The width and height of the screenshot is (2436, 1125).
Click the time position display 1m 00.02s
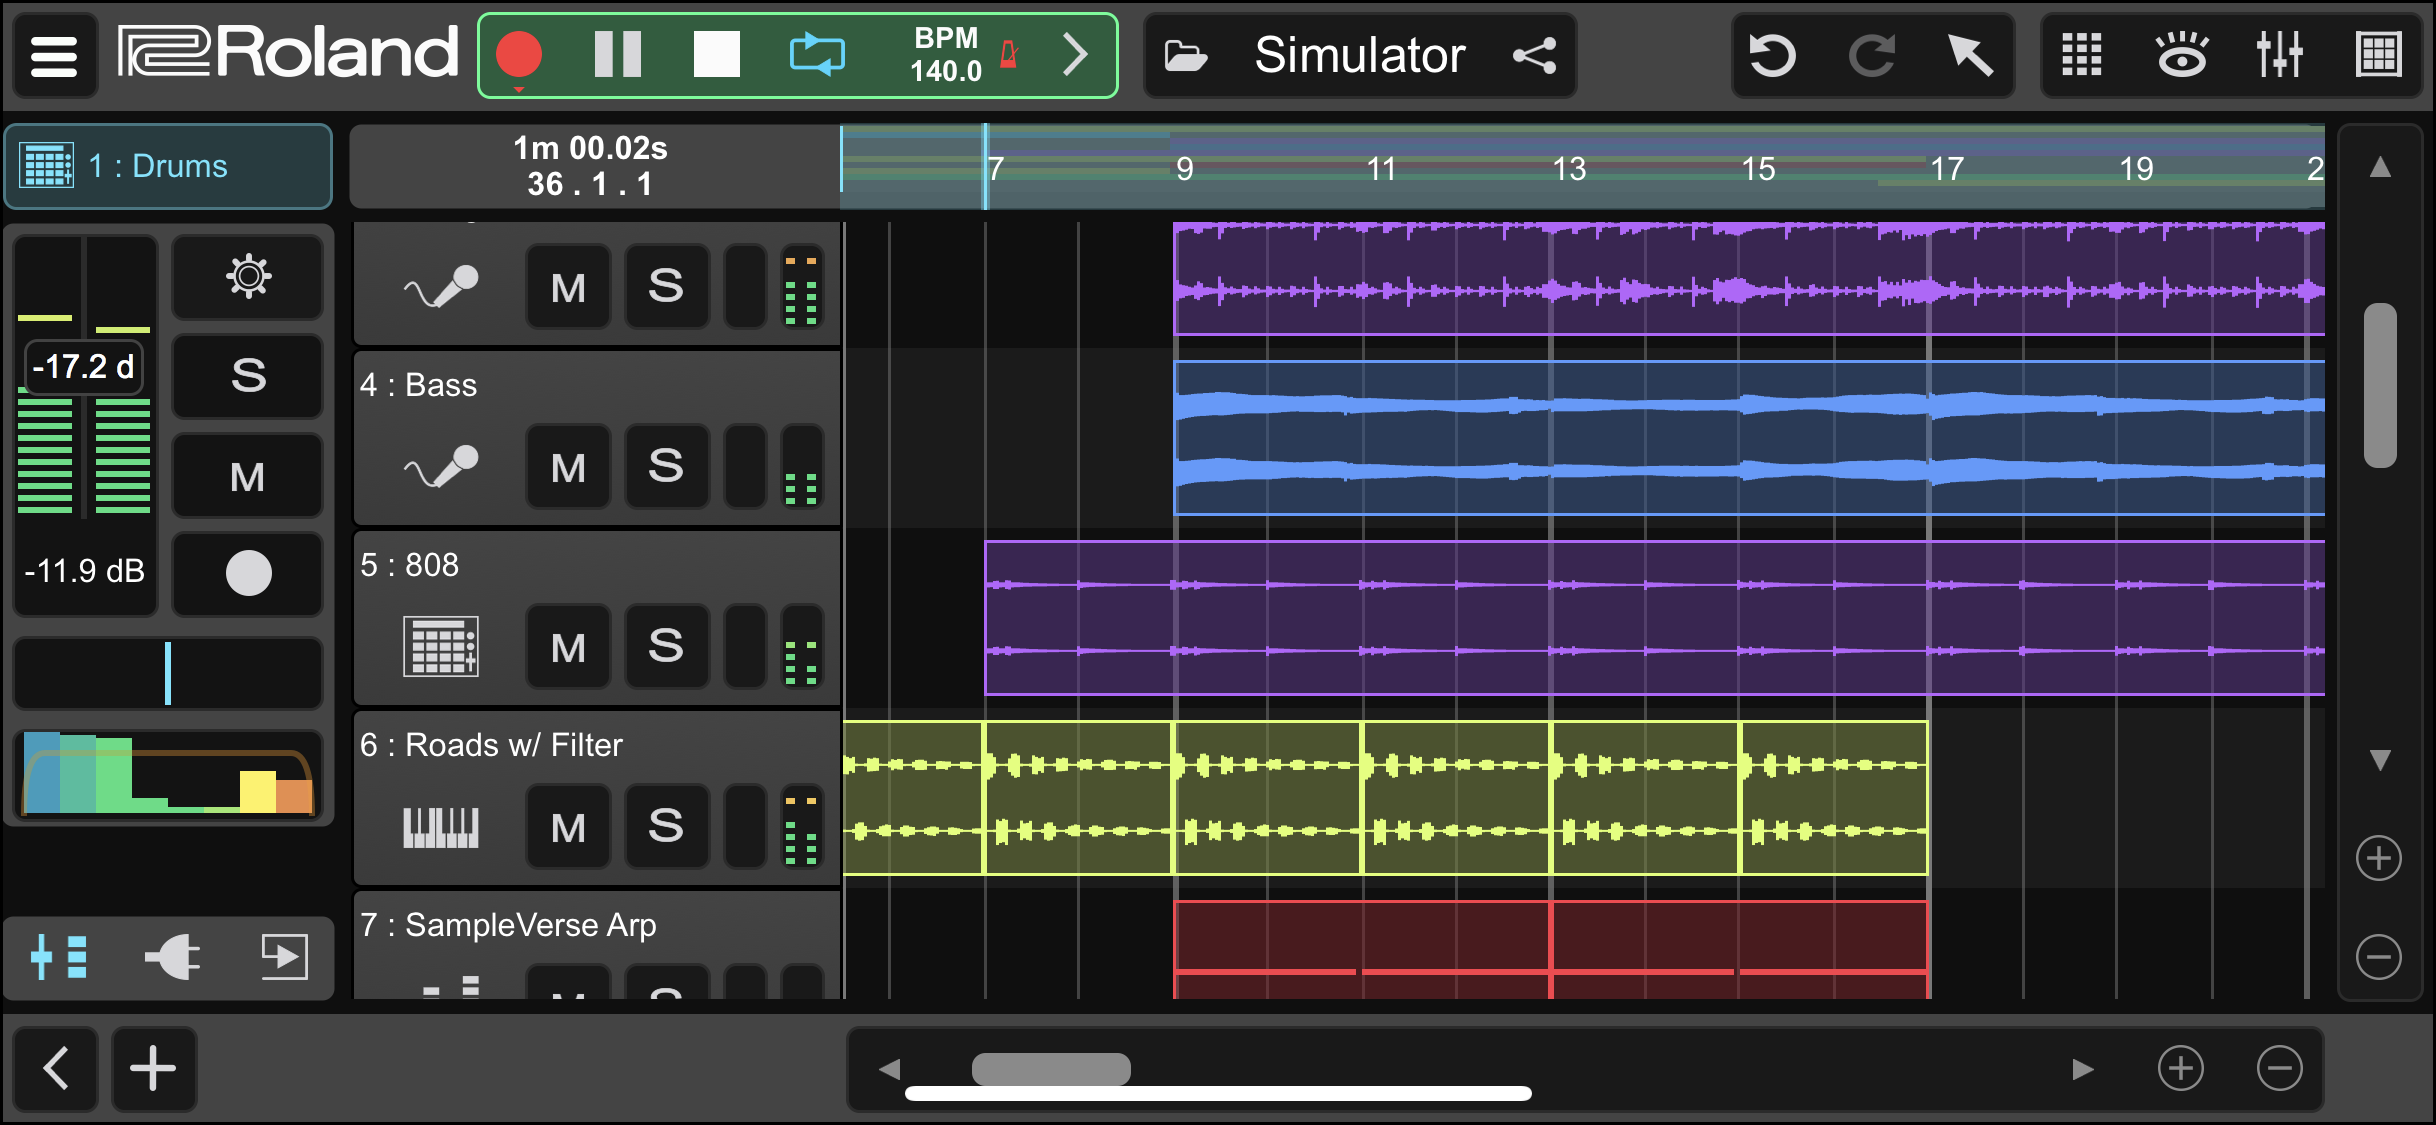point(591,148)
